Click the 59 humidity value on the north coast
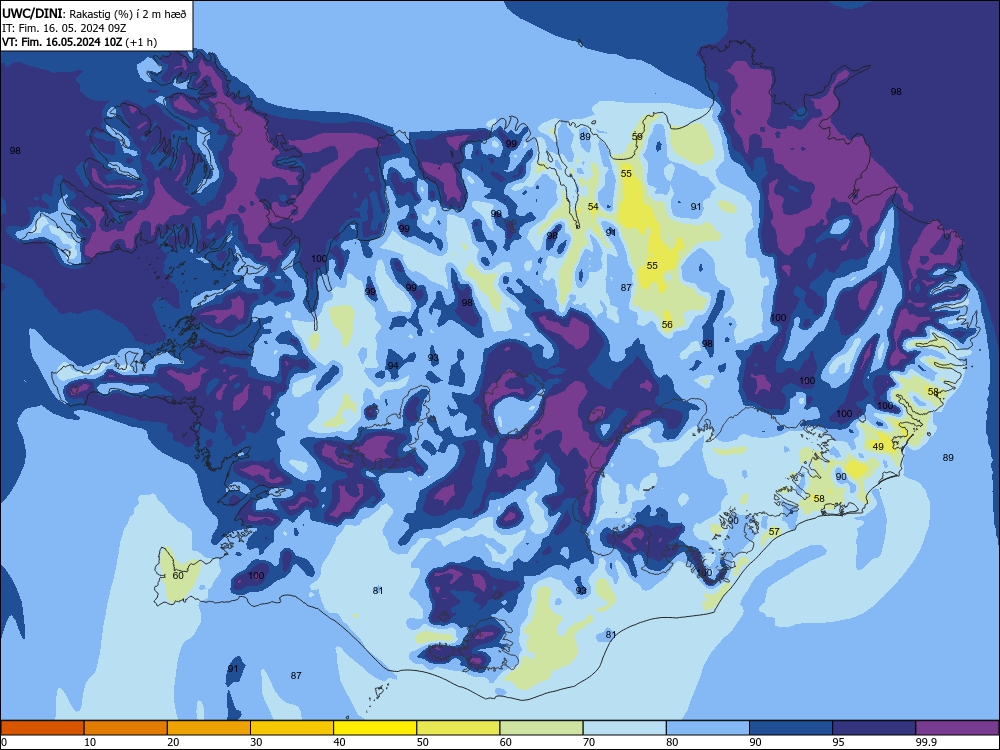This screenshot has width=1000, height=750. (x=637, y=136)
